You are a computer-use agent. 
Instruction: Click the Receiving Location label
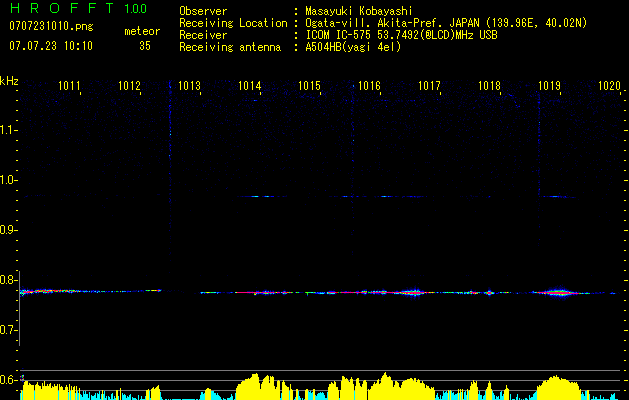233,23
